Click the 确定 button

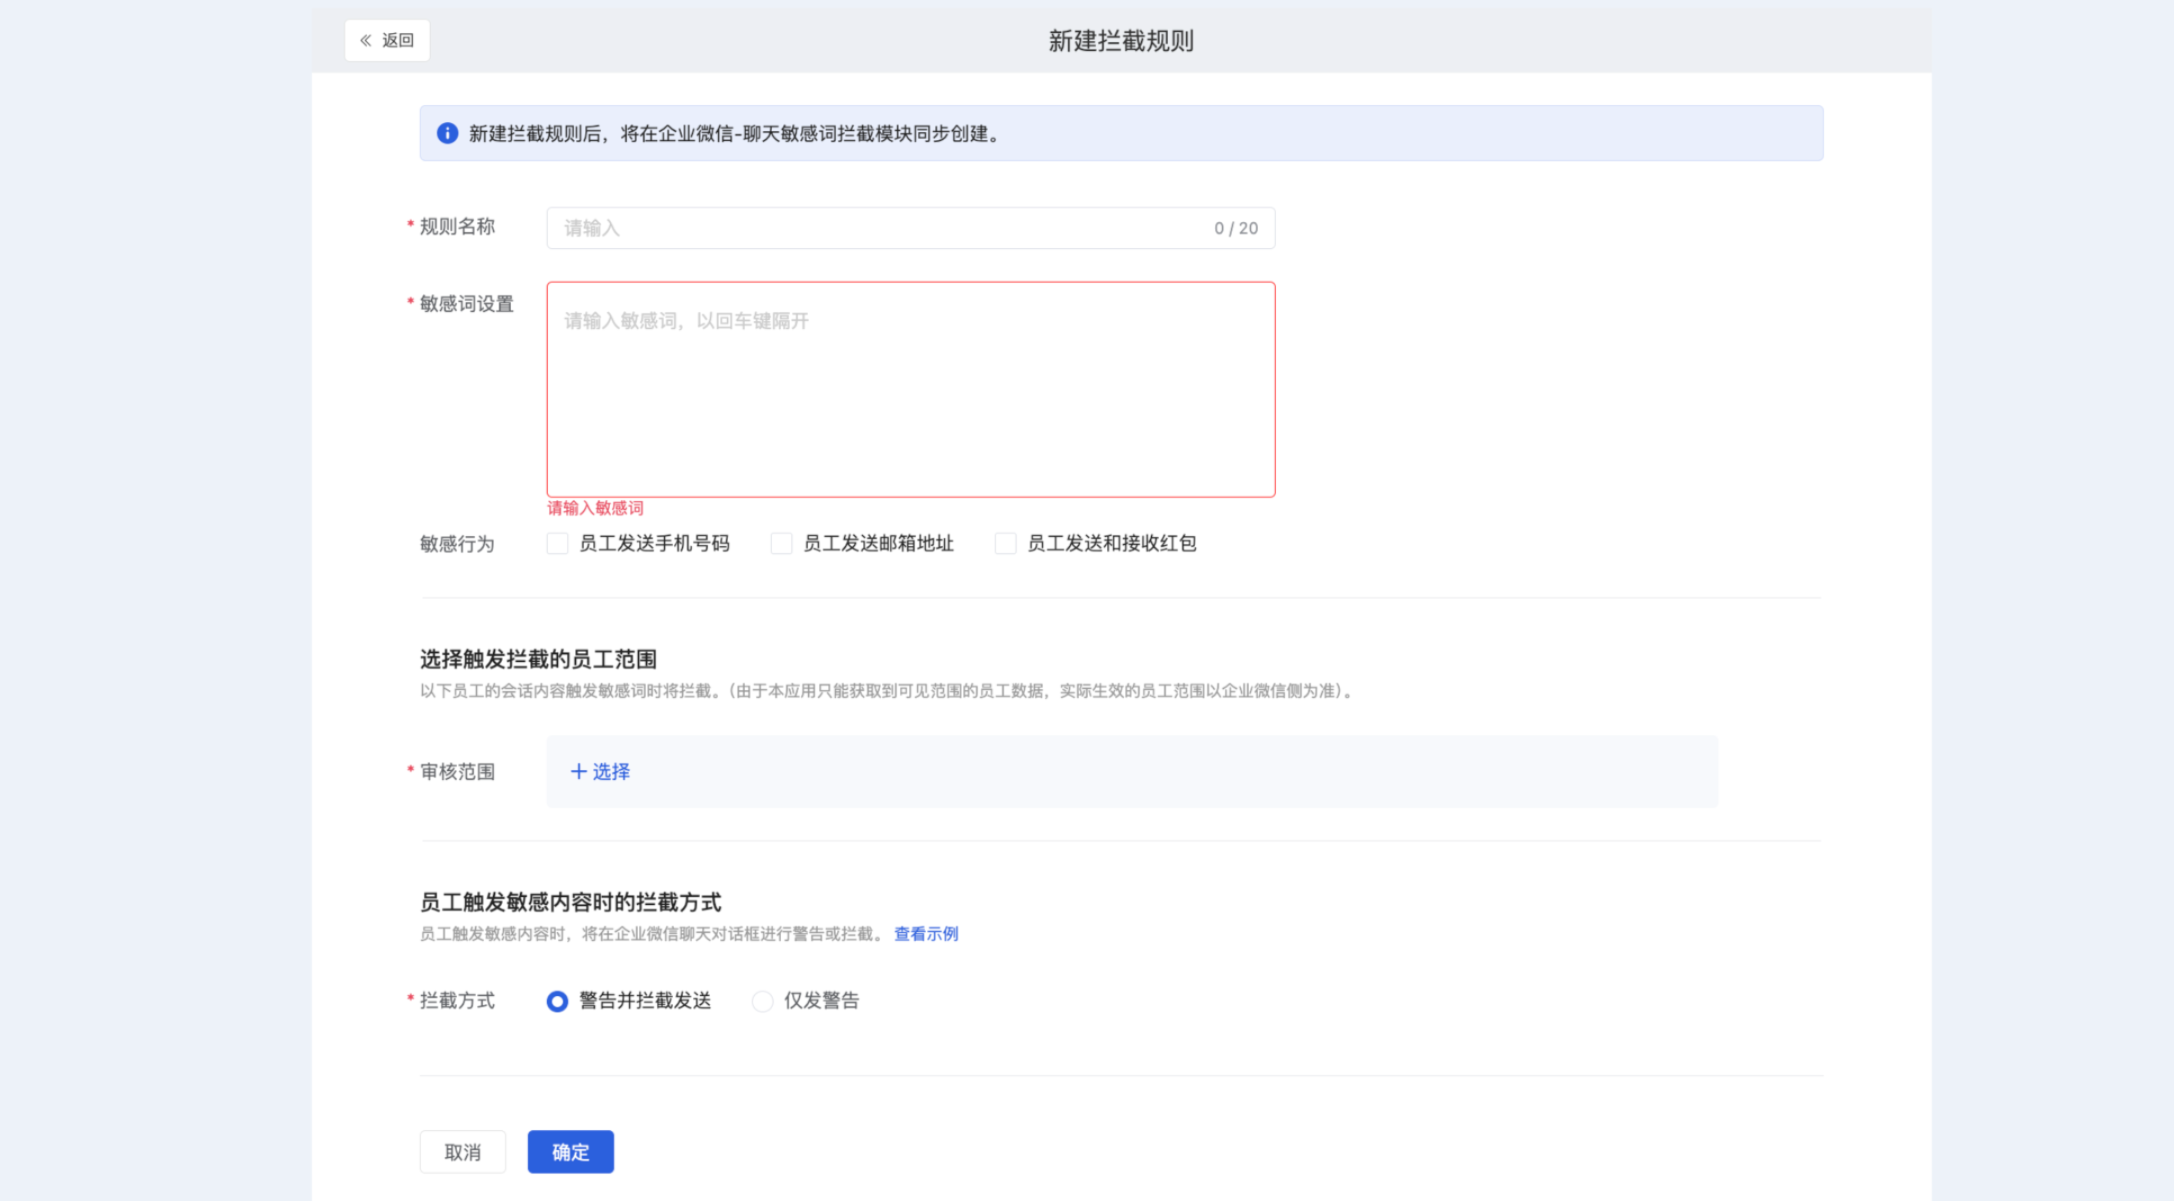(570, 1152)
